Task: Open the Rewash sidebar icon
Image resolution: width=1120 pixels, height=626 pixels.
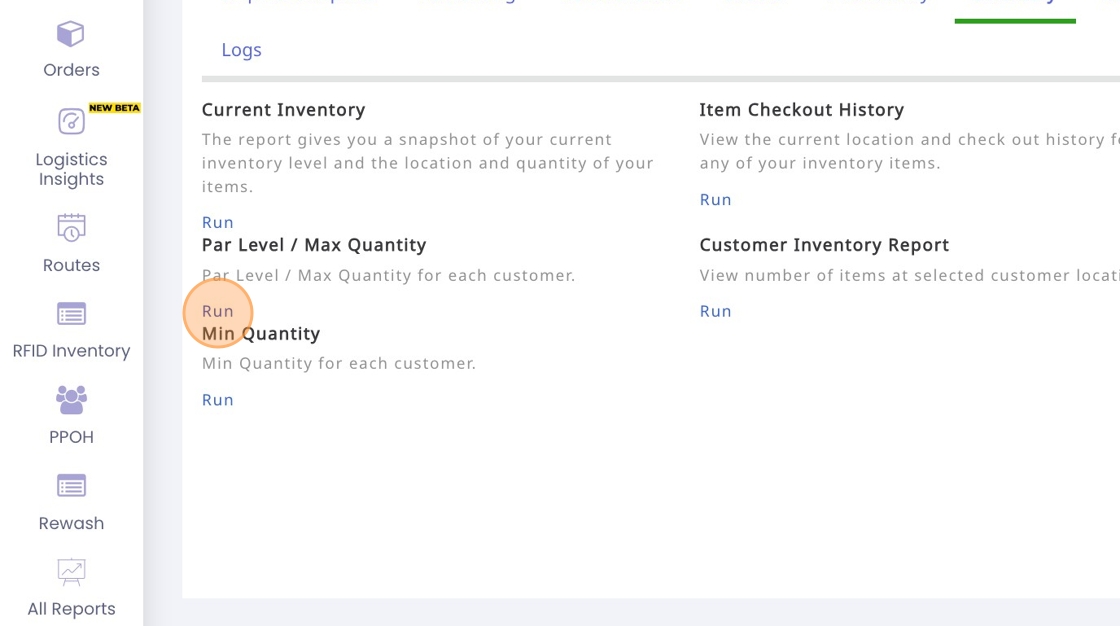Action: (x=71, y=486)
